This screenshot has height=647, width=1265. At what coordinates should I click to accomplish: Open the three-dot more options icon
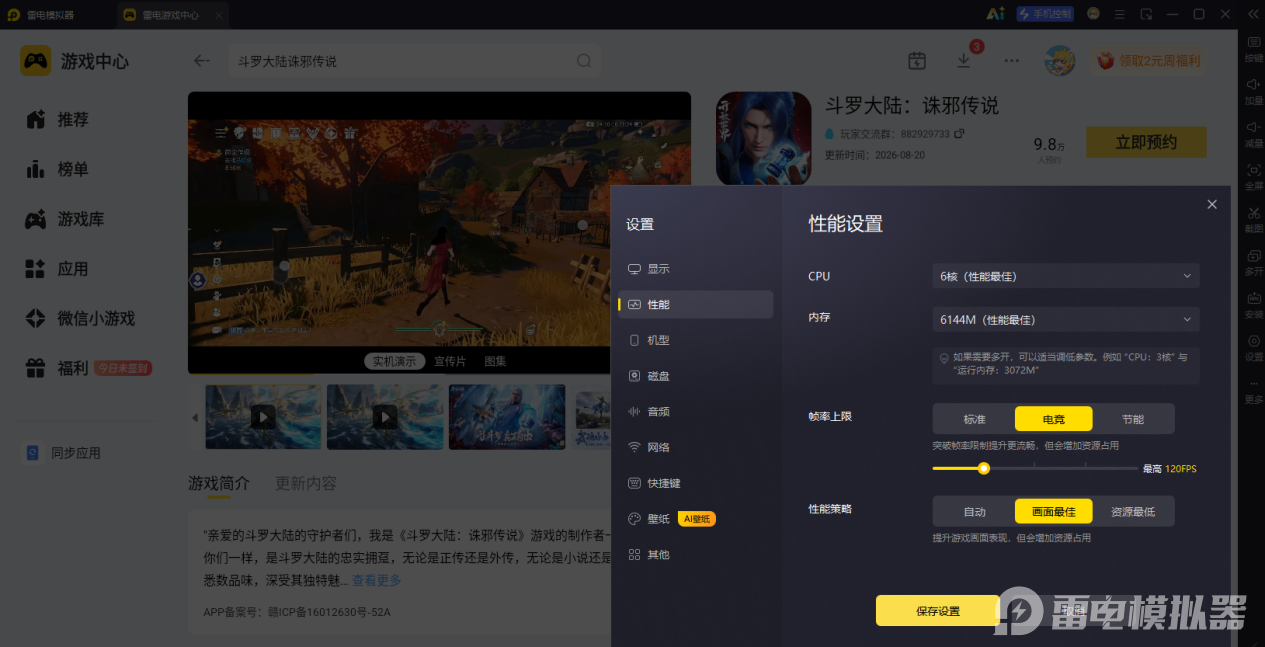1012,61
